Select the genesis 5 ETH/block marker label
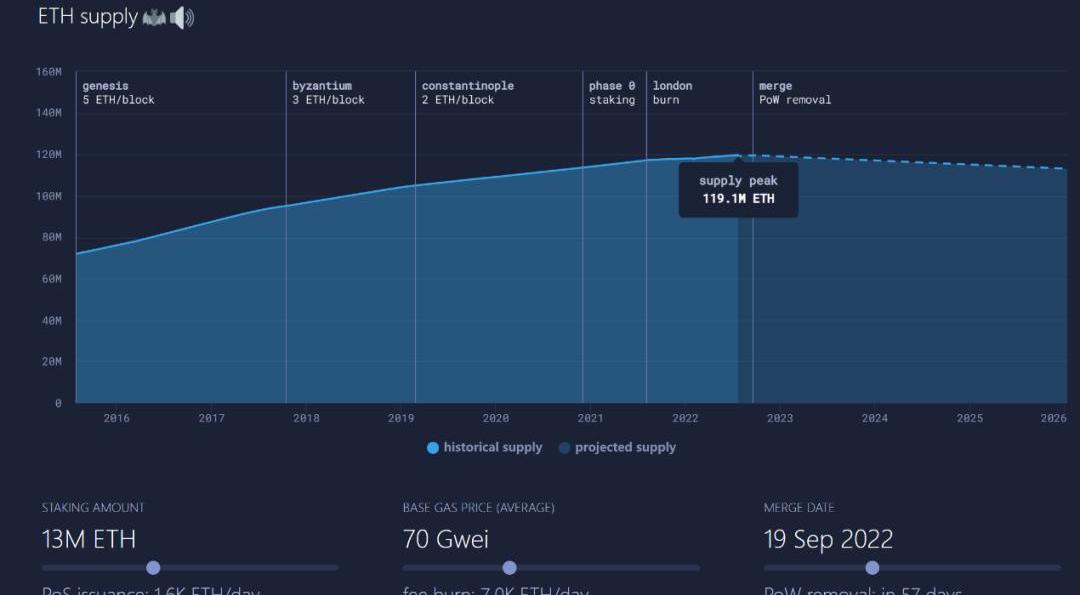The image size is (1080, 595). coord(118,93)
